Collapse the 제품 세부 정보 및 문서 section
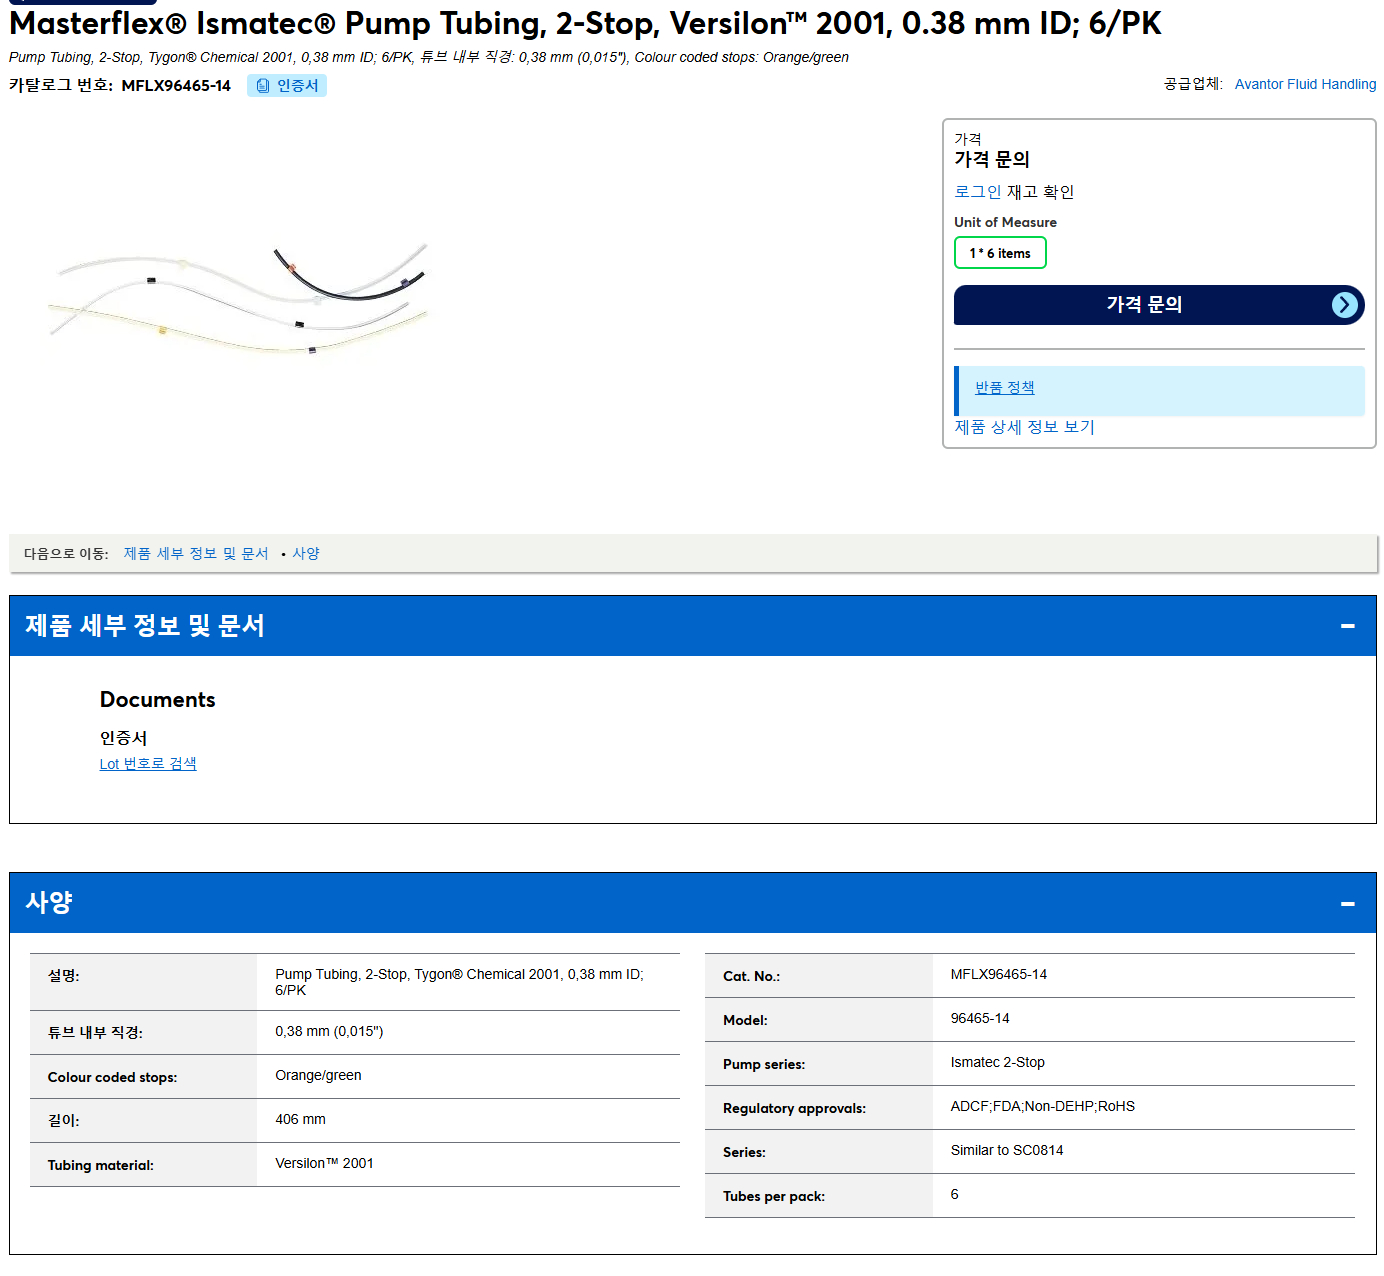The height and width of the screenshot is (1276, 1384). [x=1347, y=626]
